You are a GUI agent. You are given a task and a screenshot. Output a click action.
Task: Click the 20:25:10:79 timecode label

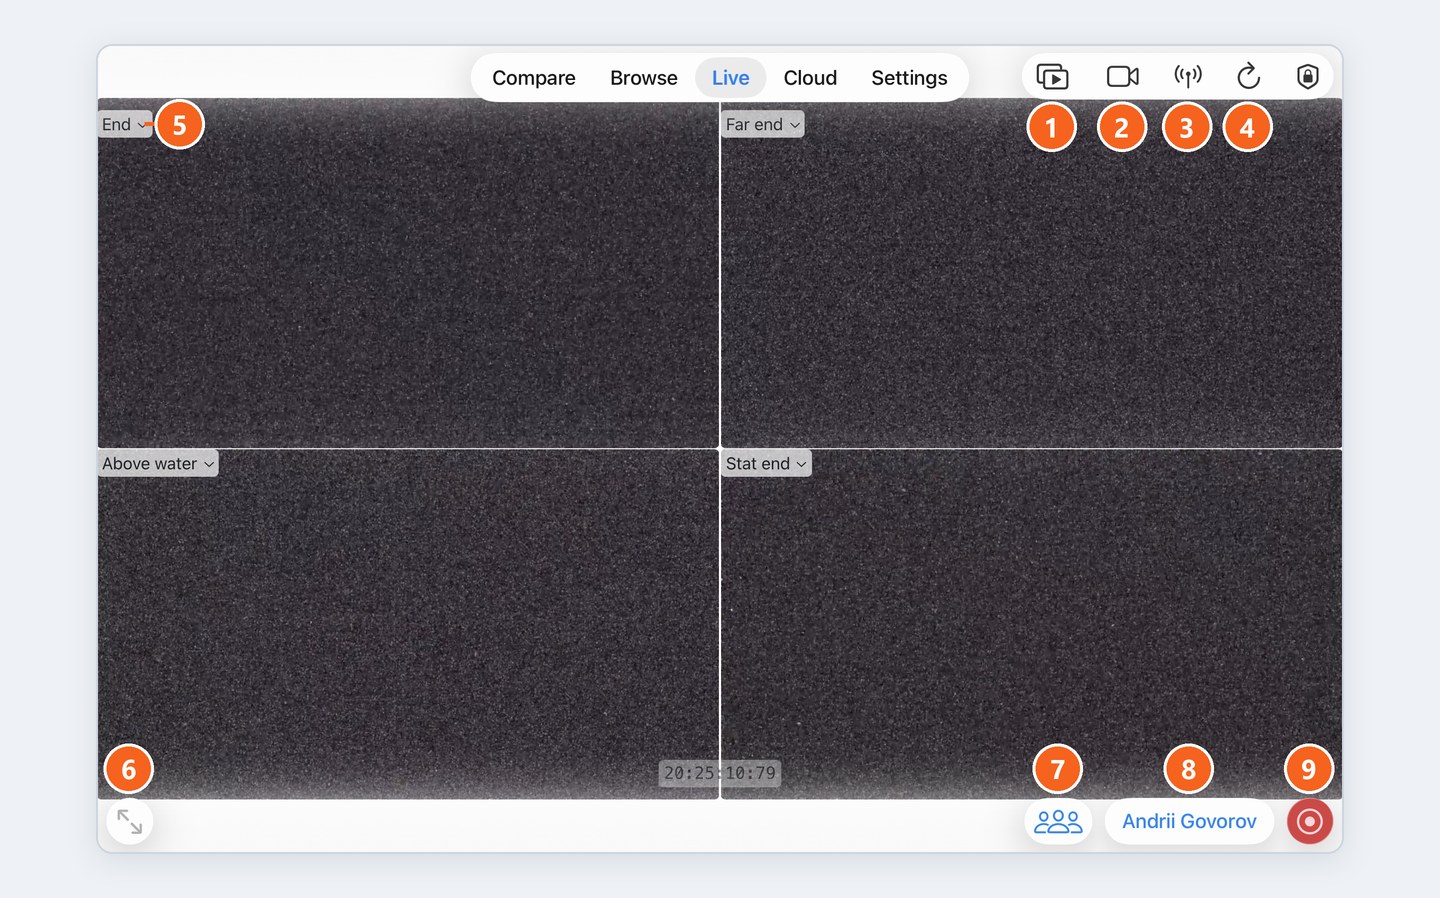[720, 773]
